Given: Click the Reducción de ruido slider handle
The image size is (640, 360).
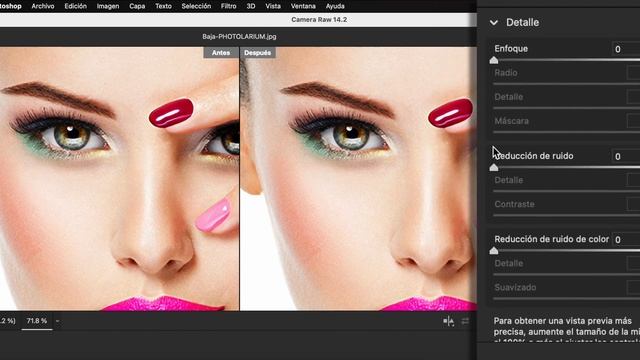Looking at the screenshot, I should tap(494, 167).
